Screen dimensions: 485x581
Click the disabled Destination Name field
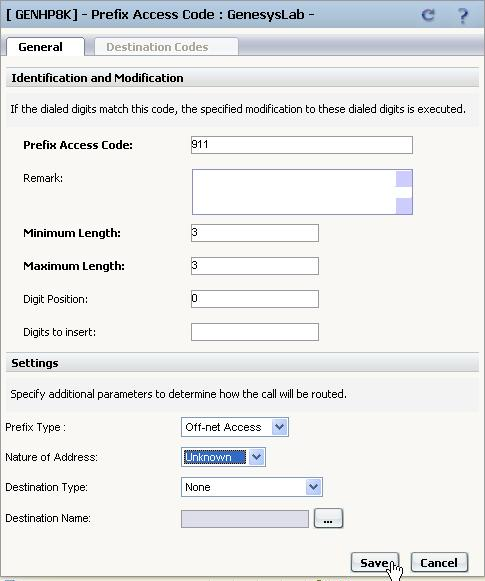[245, 519]
